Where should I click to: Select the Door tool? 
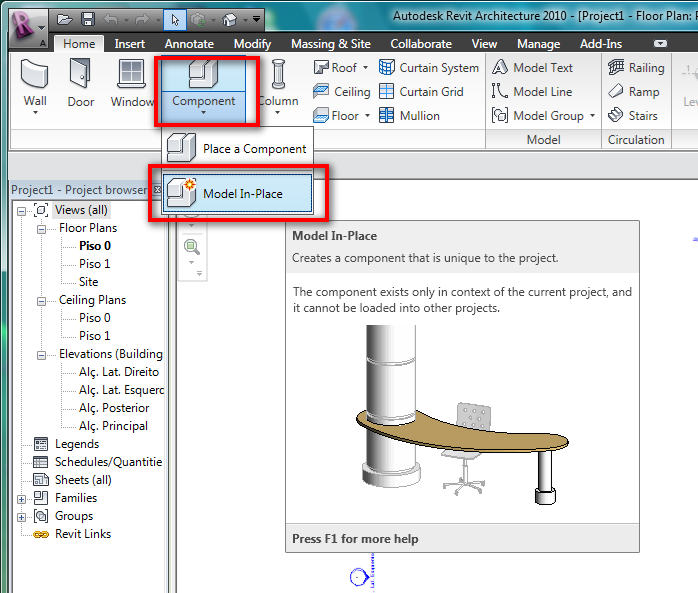click(81, 84)
